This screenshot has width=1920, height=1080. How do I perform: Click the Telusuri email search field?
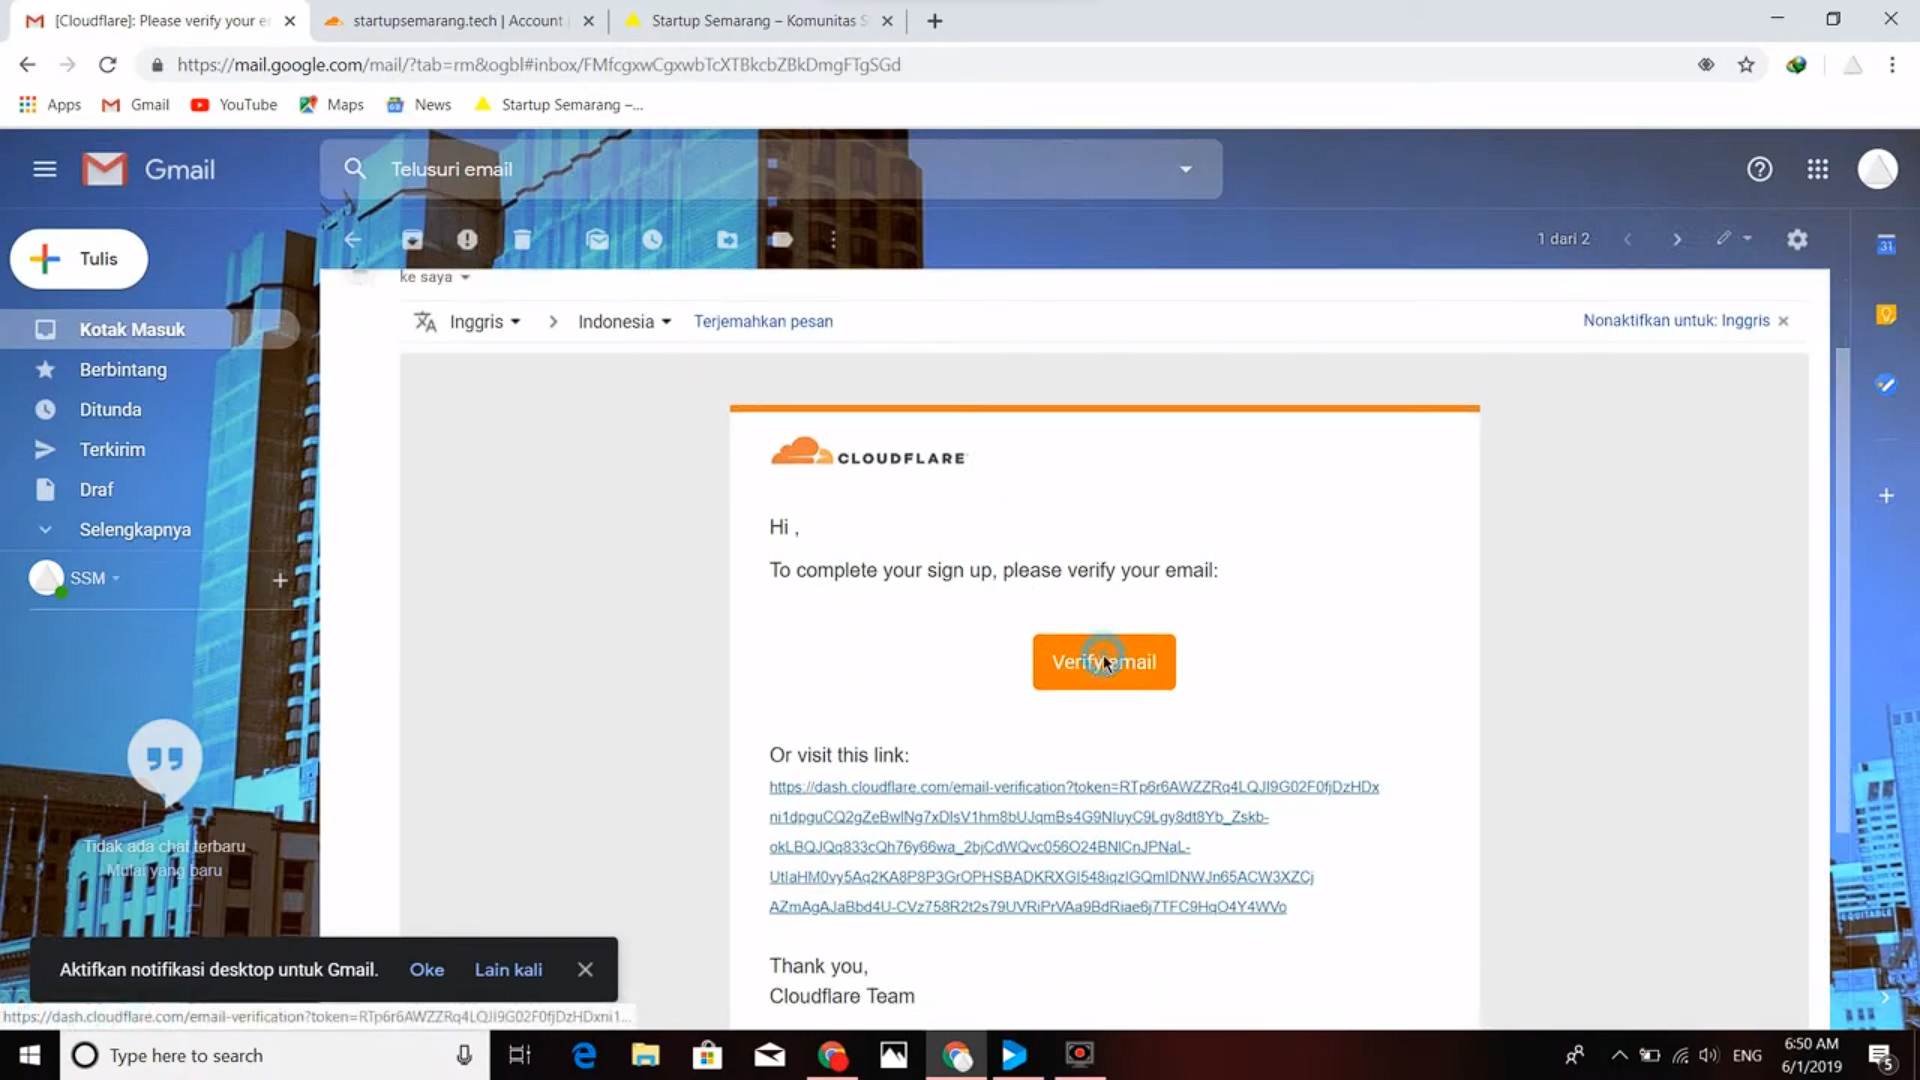(x=770, y=169)
